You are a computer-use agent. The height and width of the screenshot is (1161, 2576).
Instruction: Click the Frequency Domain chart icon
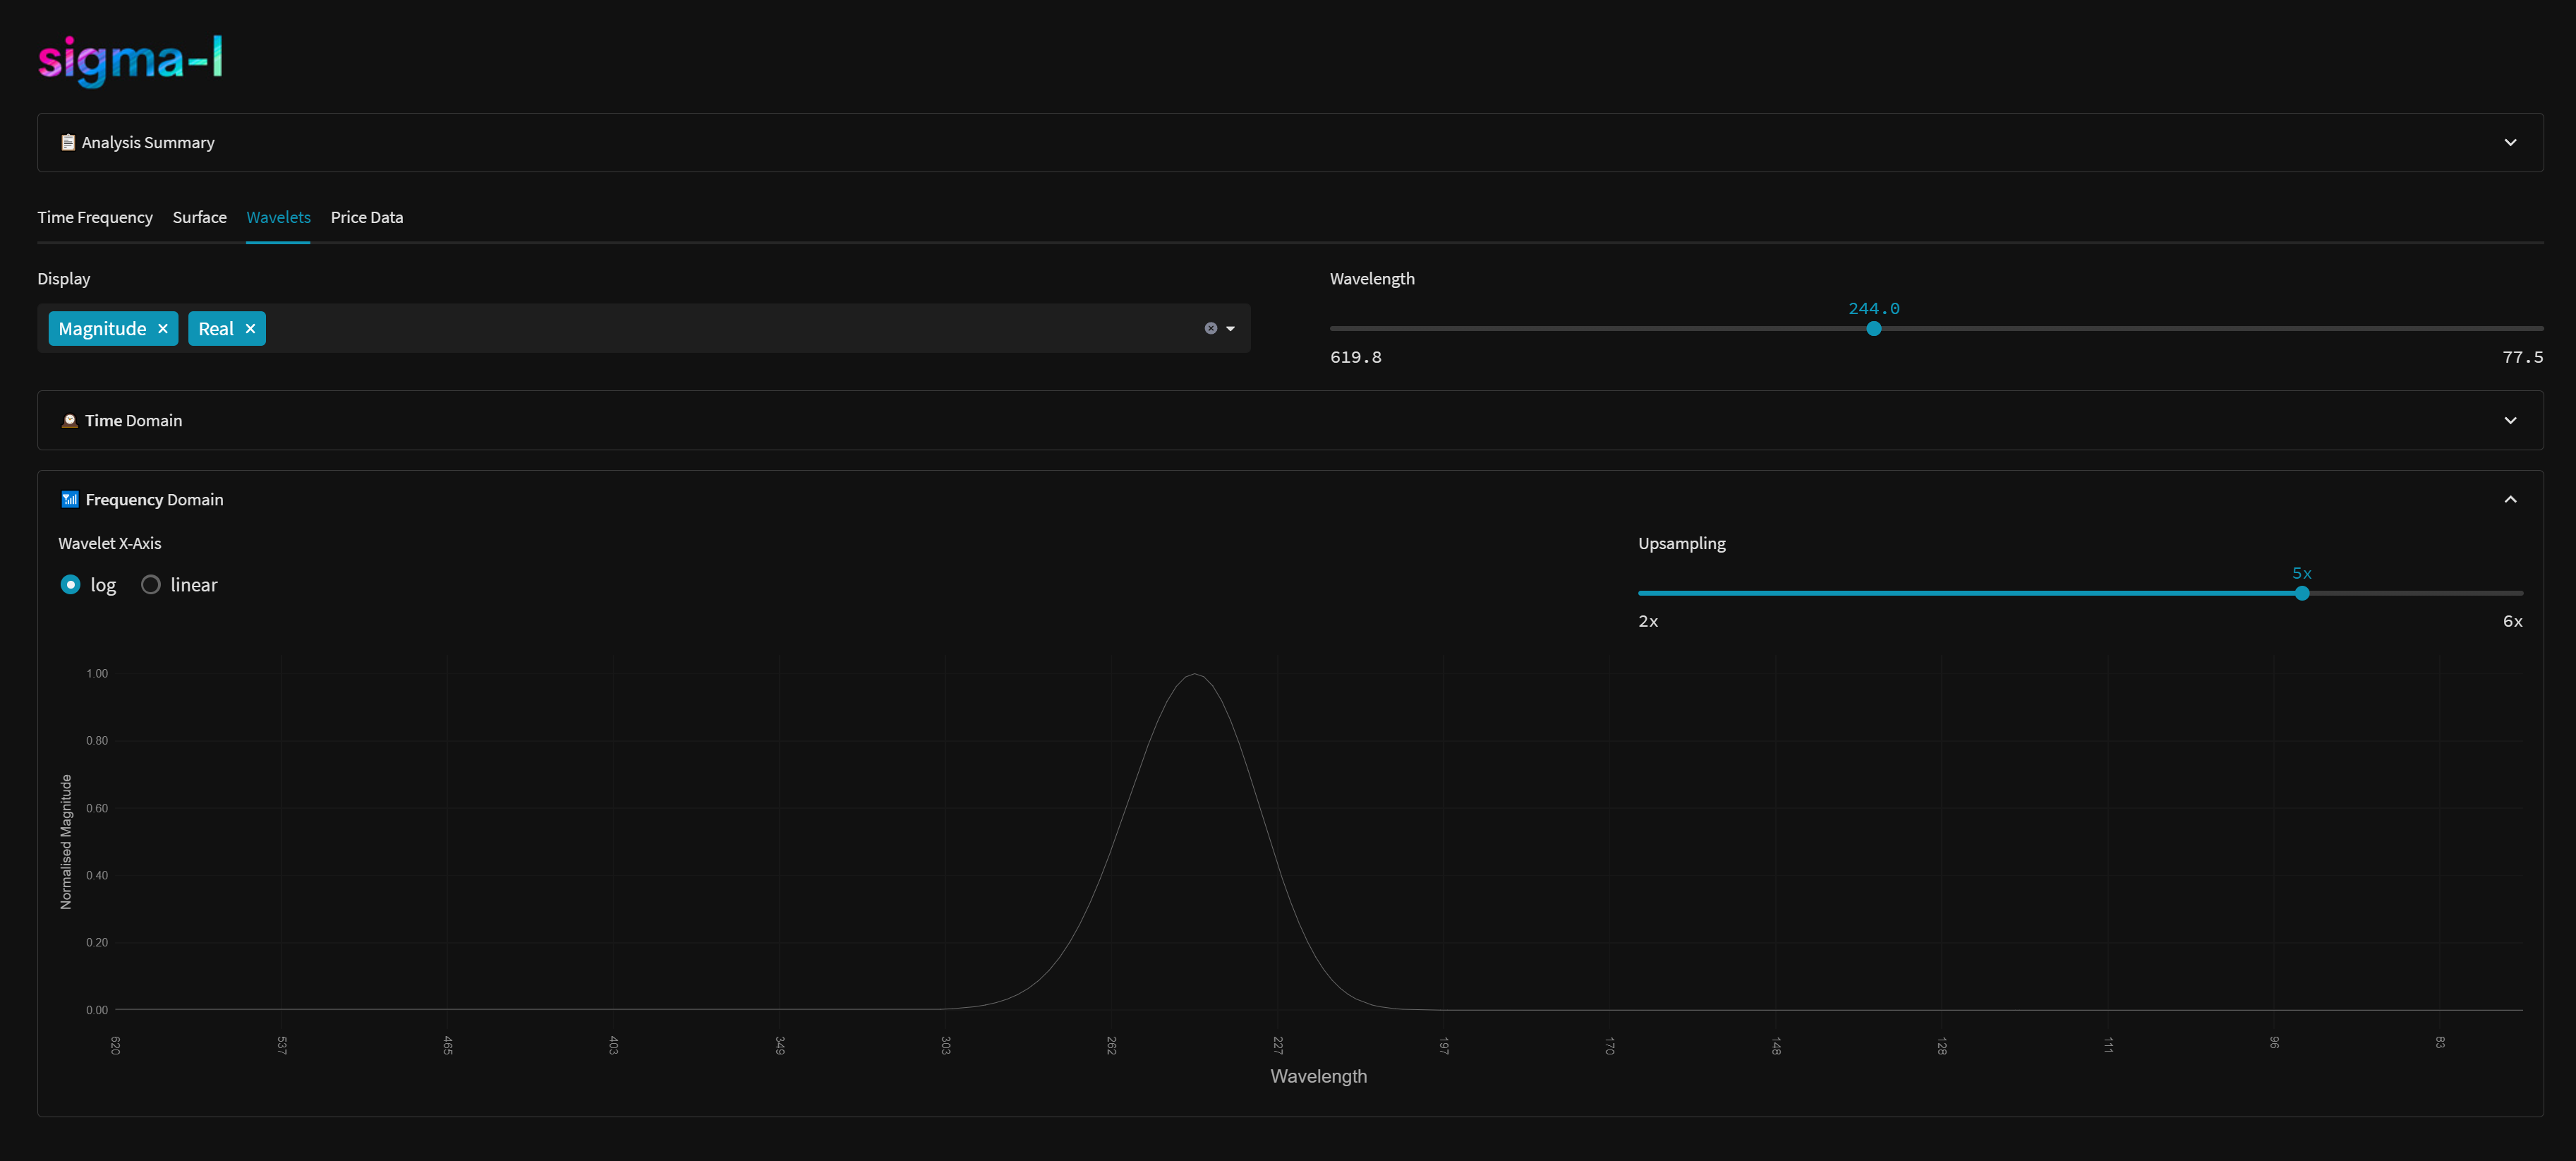coord(70,499)
